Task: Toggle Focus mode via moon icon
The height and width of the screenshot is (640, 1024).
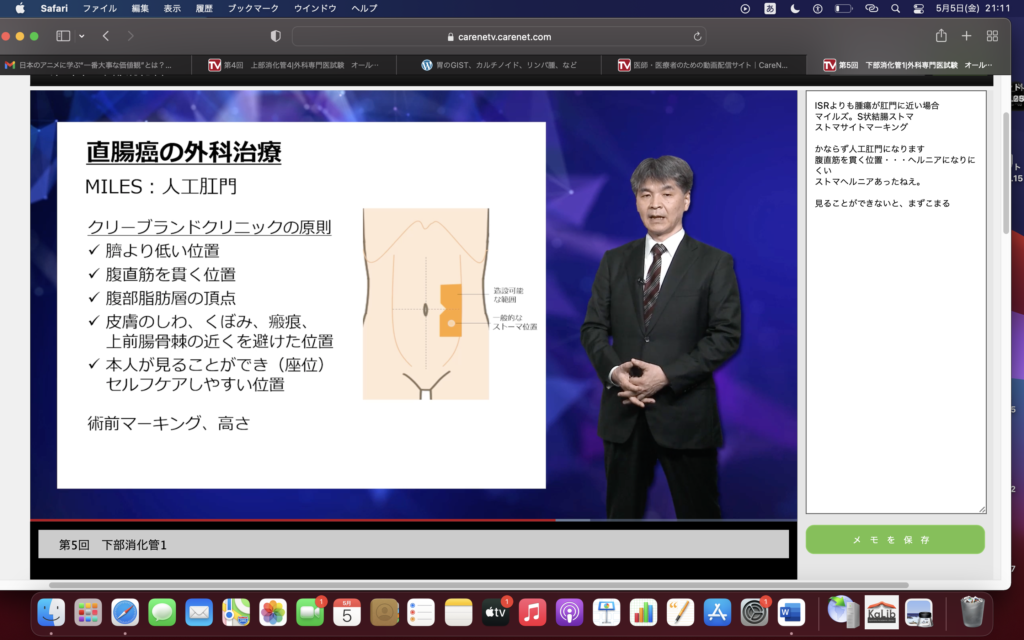Action: [795, 8]
